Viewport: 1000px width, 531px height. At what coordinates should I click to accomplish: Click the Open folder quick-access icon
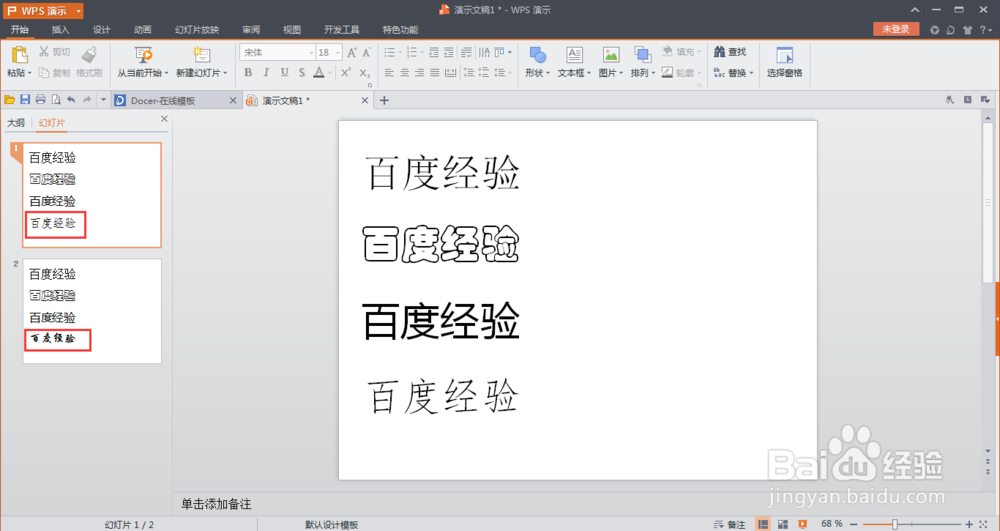(x=10, y=100)
